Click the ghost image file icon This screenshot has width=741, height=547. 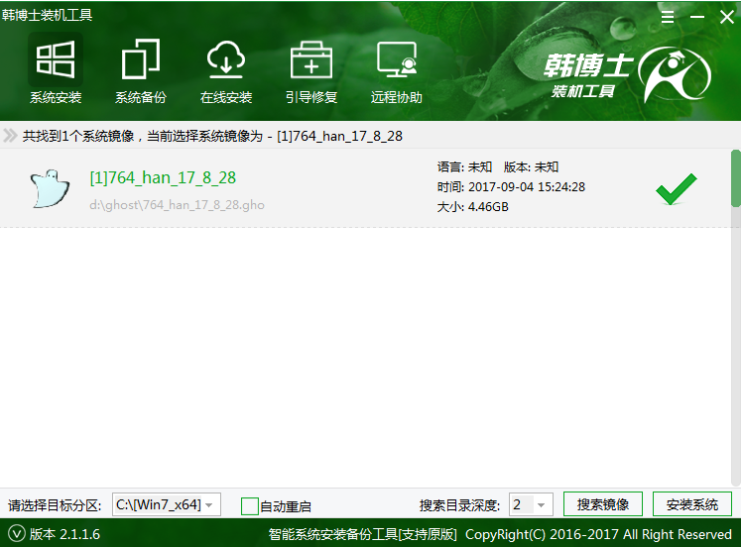pos(50,188)
